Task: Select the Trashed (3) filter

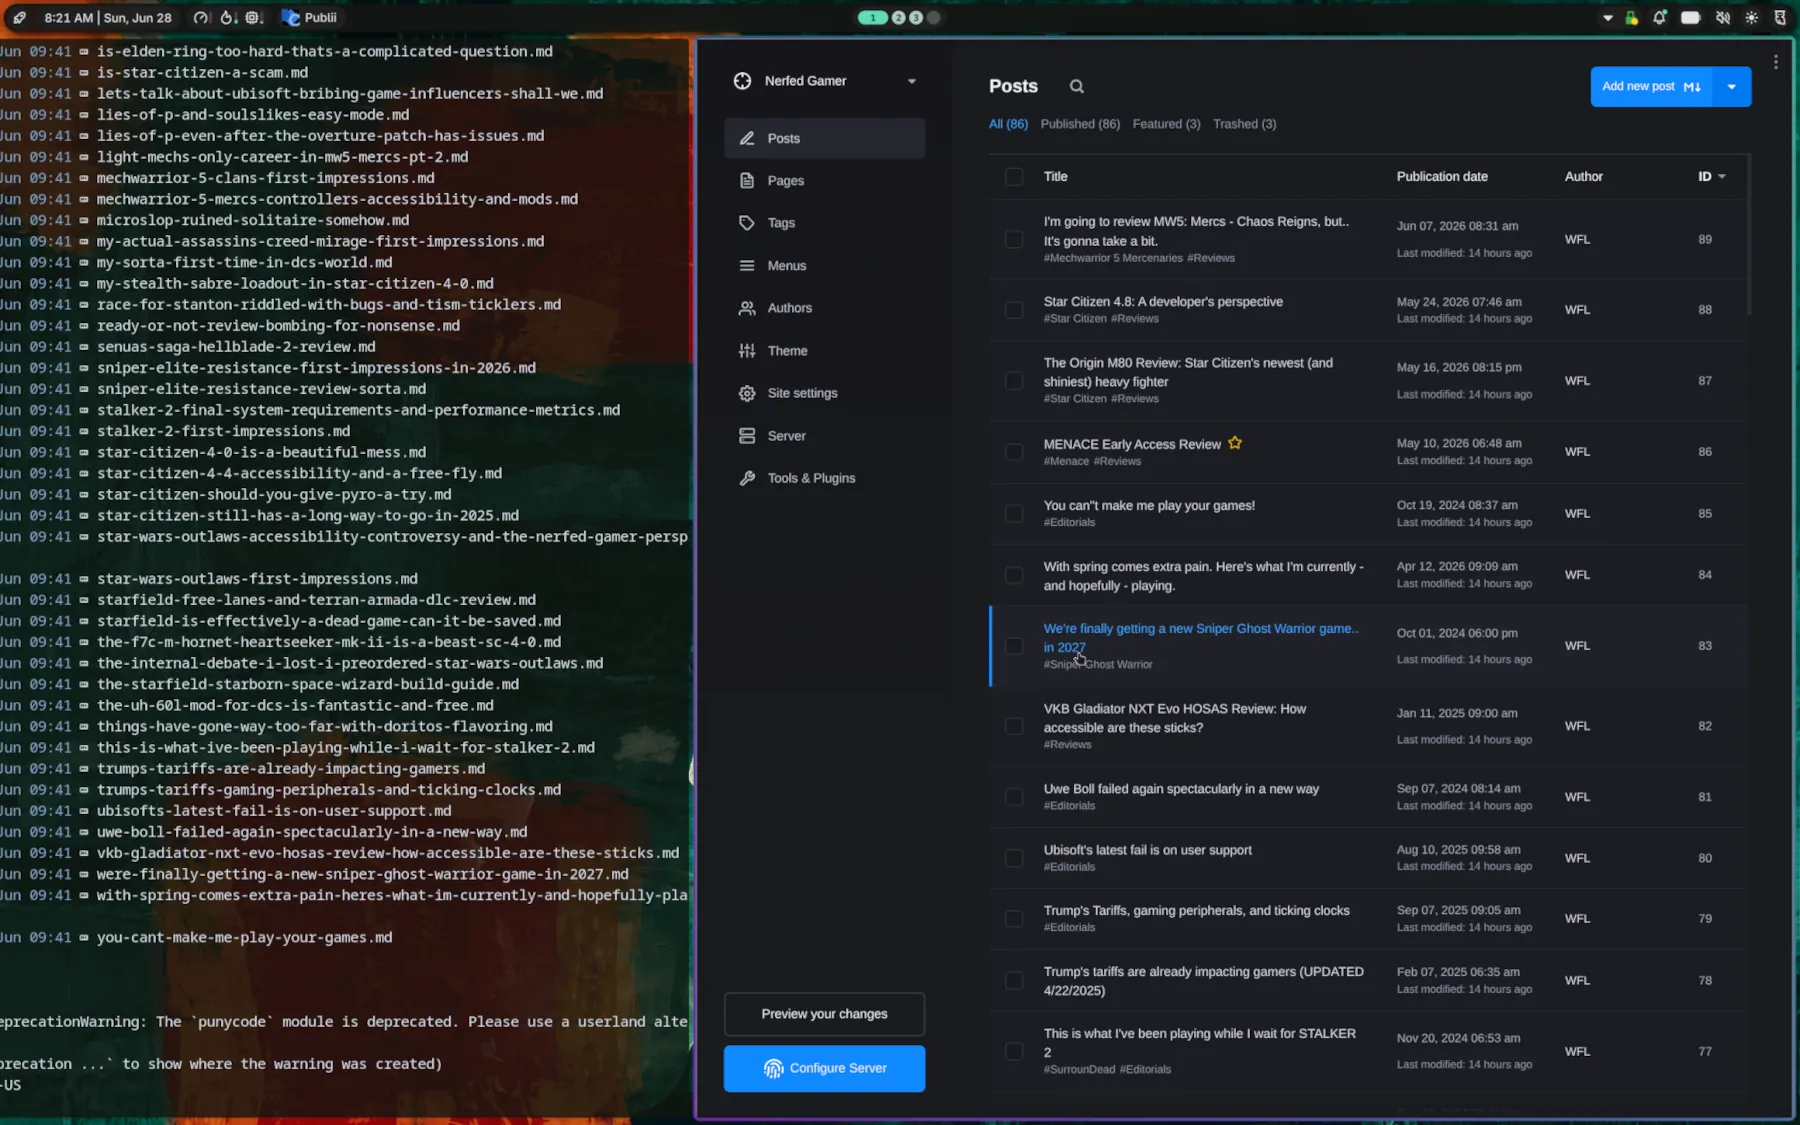Action: [1244, 124]
